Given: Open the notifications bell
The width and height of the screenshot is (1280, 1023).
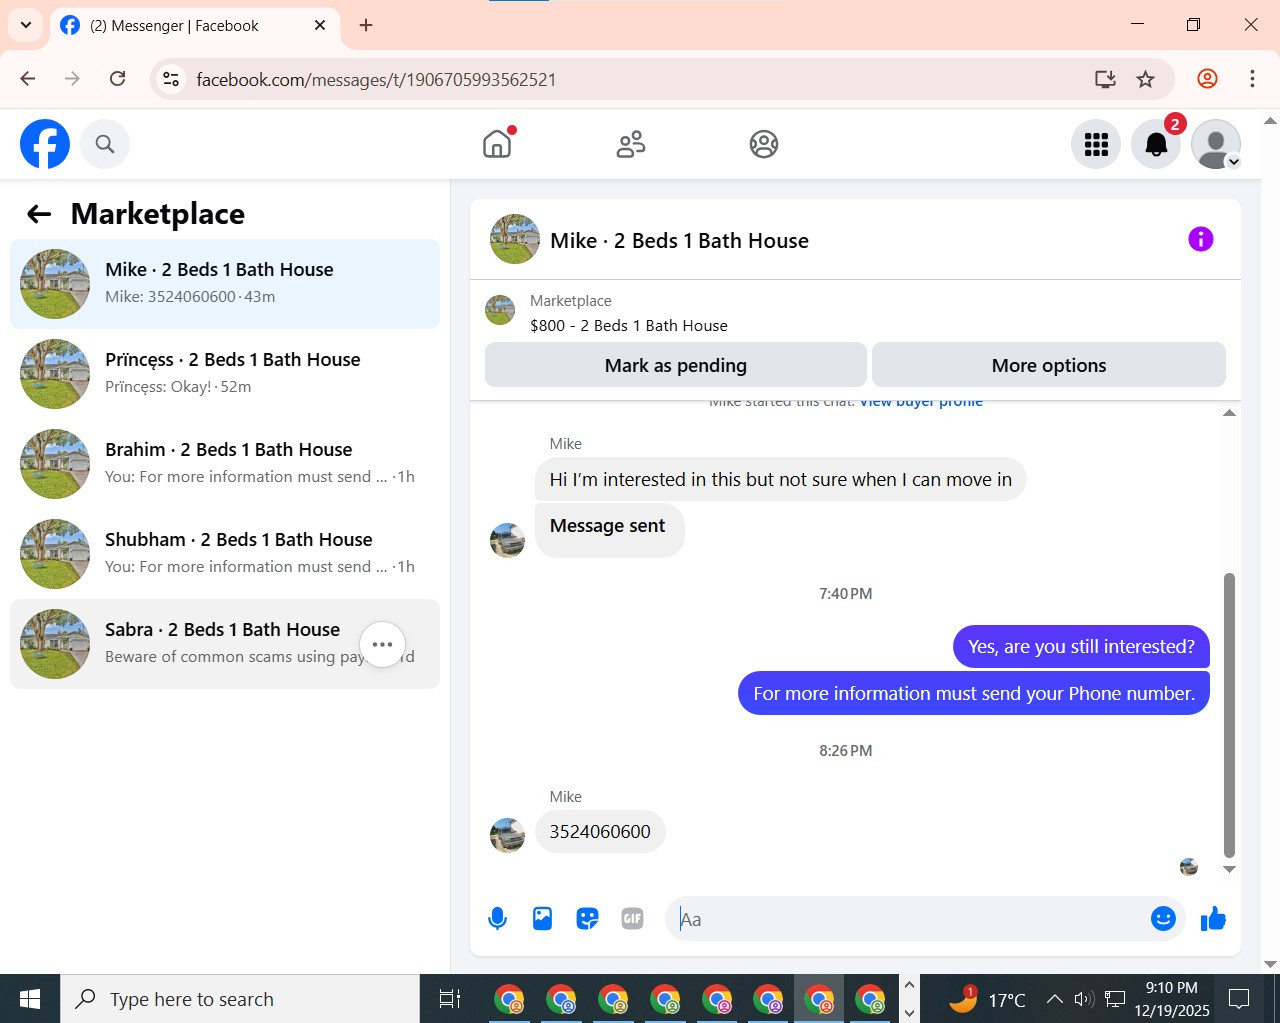Looking at the screenshot, I should click(x=1156, y=144).
